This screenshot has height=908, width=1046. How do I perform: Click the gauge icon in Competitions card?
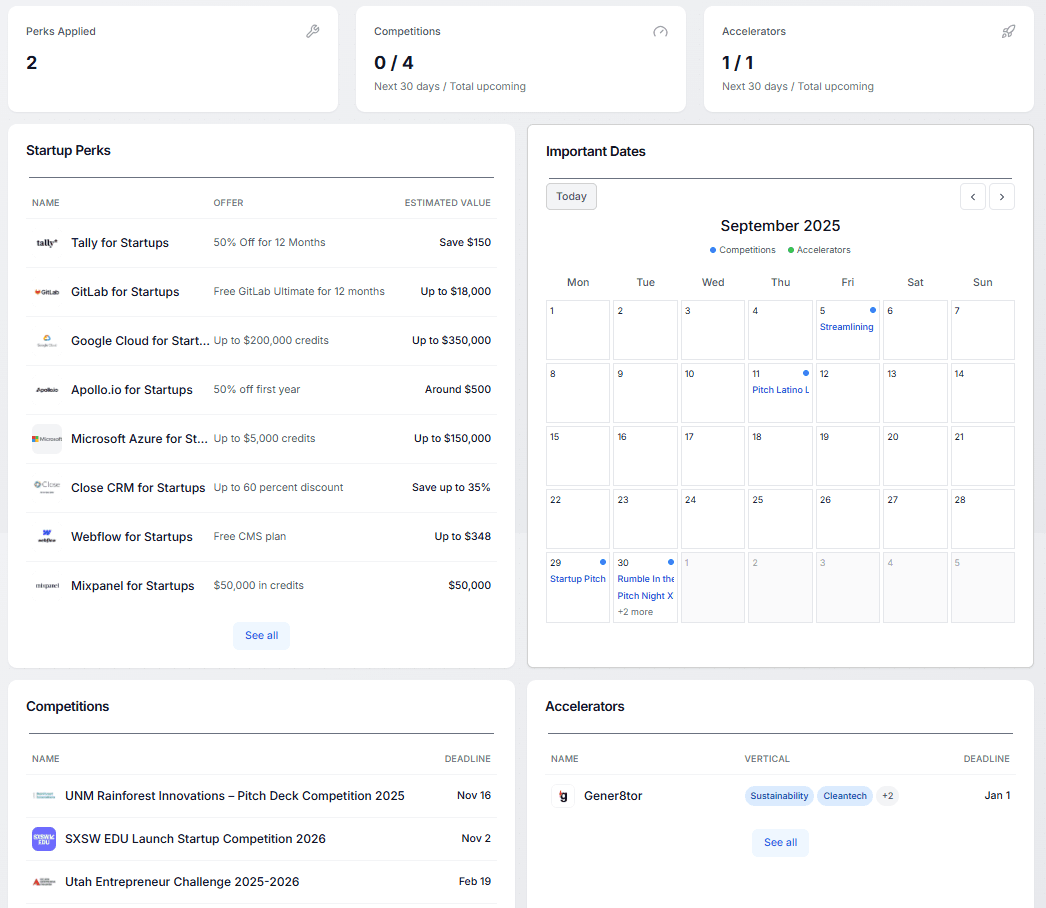[660, 31]
